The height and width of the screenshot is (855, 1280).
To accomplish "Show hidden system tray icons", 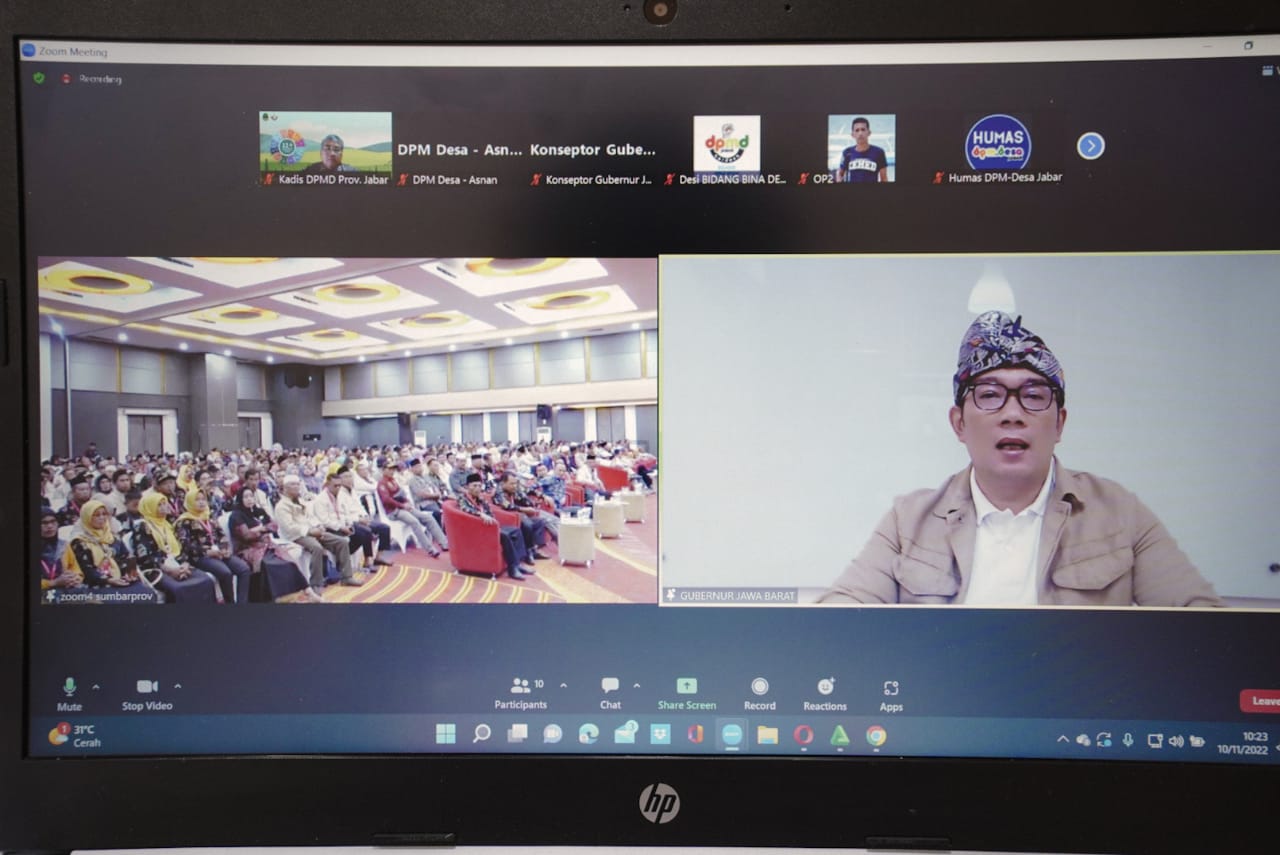I will 1062,740.
